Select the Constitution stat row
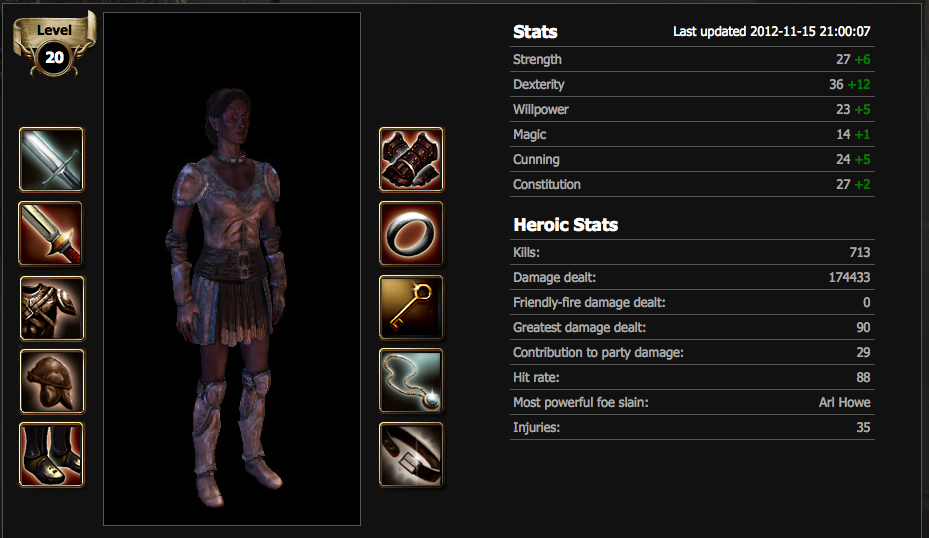Image resolution: width=929 pixels, height=538 pixels. [x=692, y=184]
